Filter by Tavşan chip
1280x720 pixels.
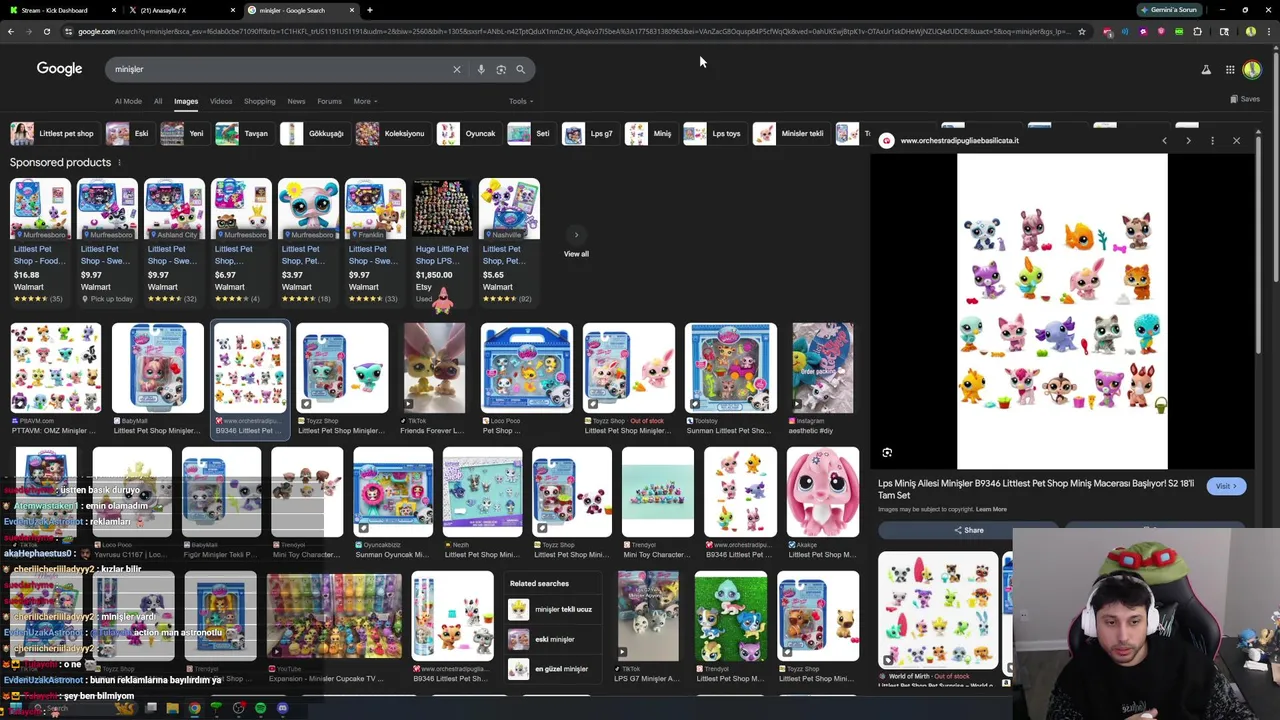click(x=243, y=133)
